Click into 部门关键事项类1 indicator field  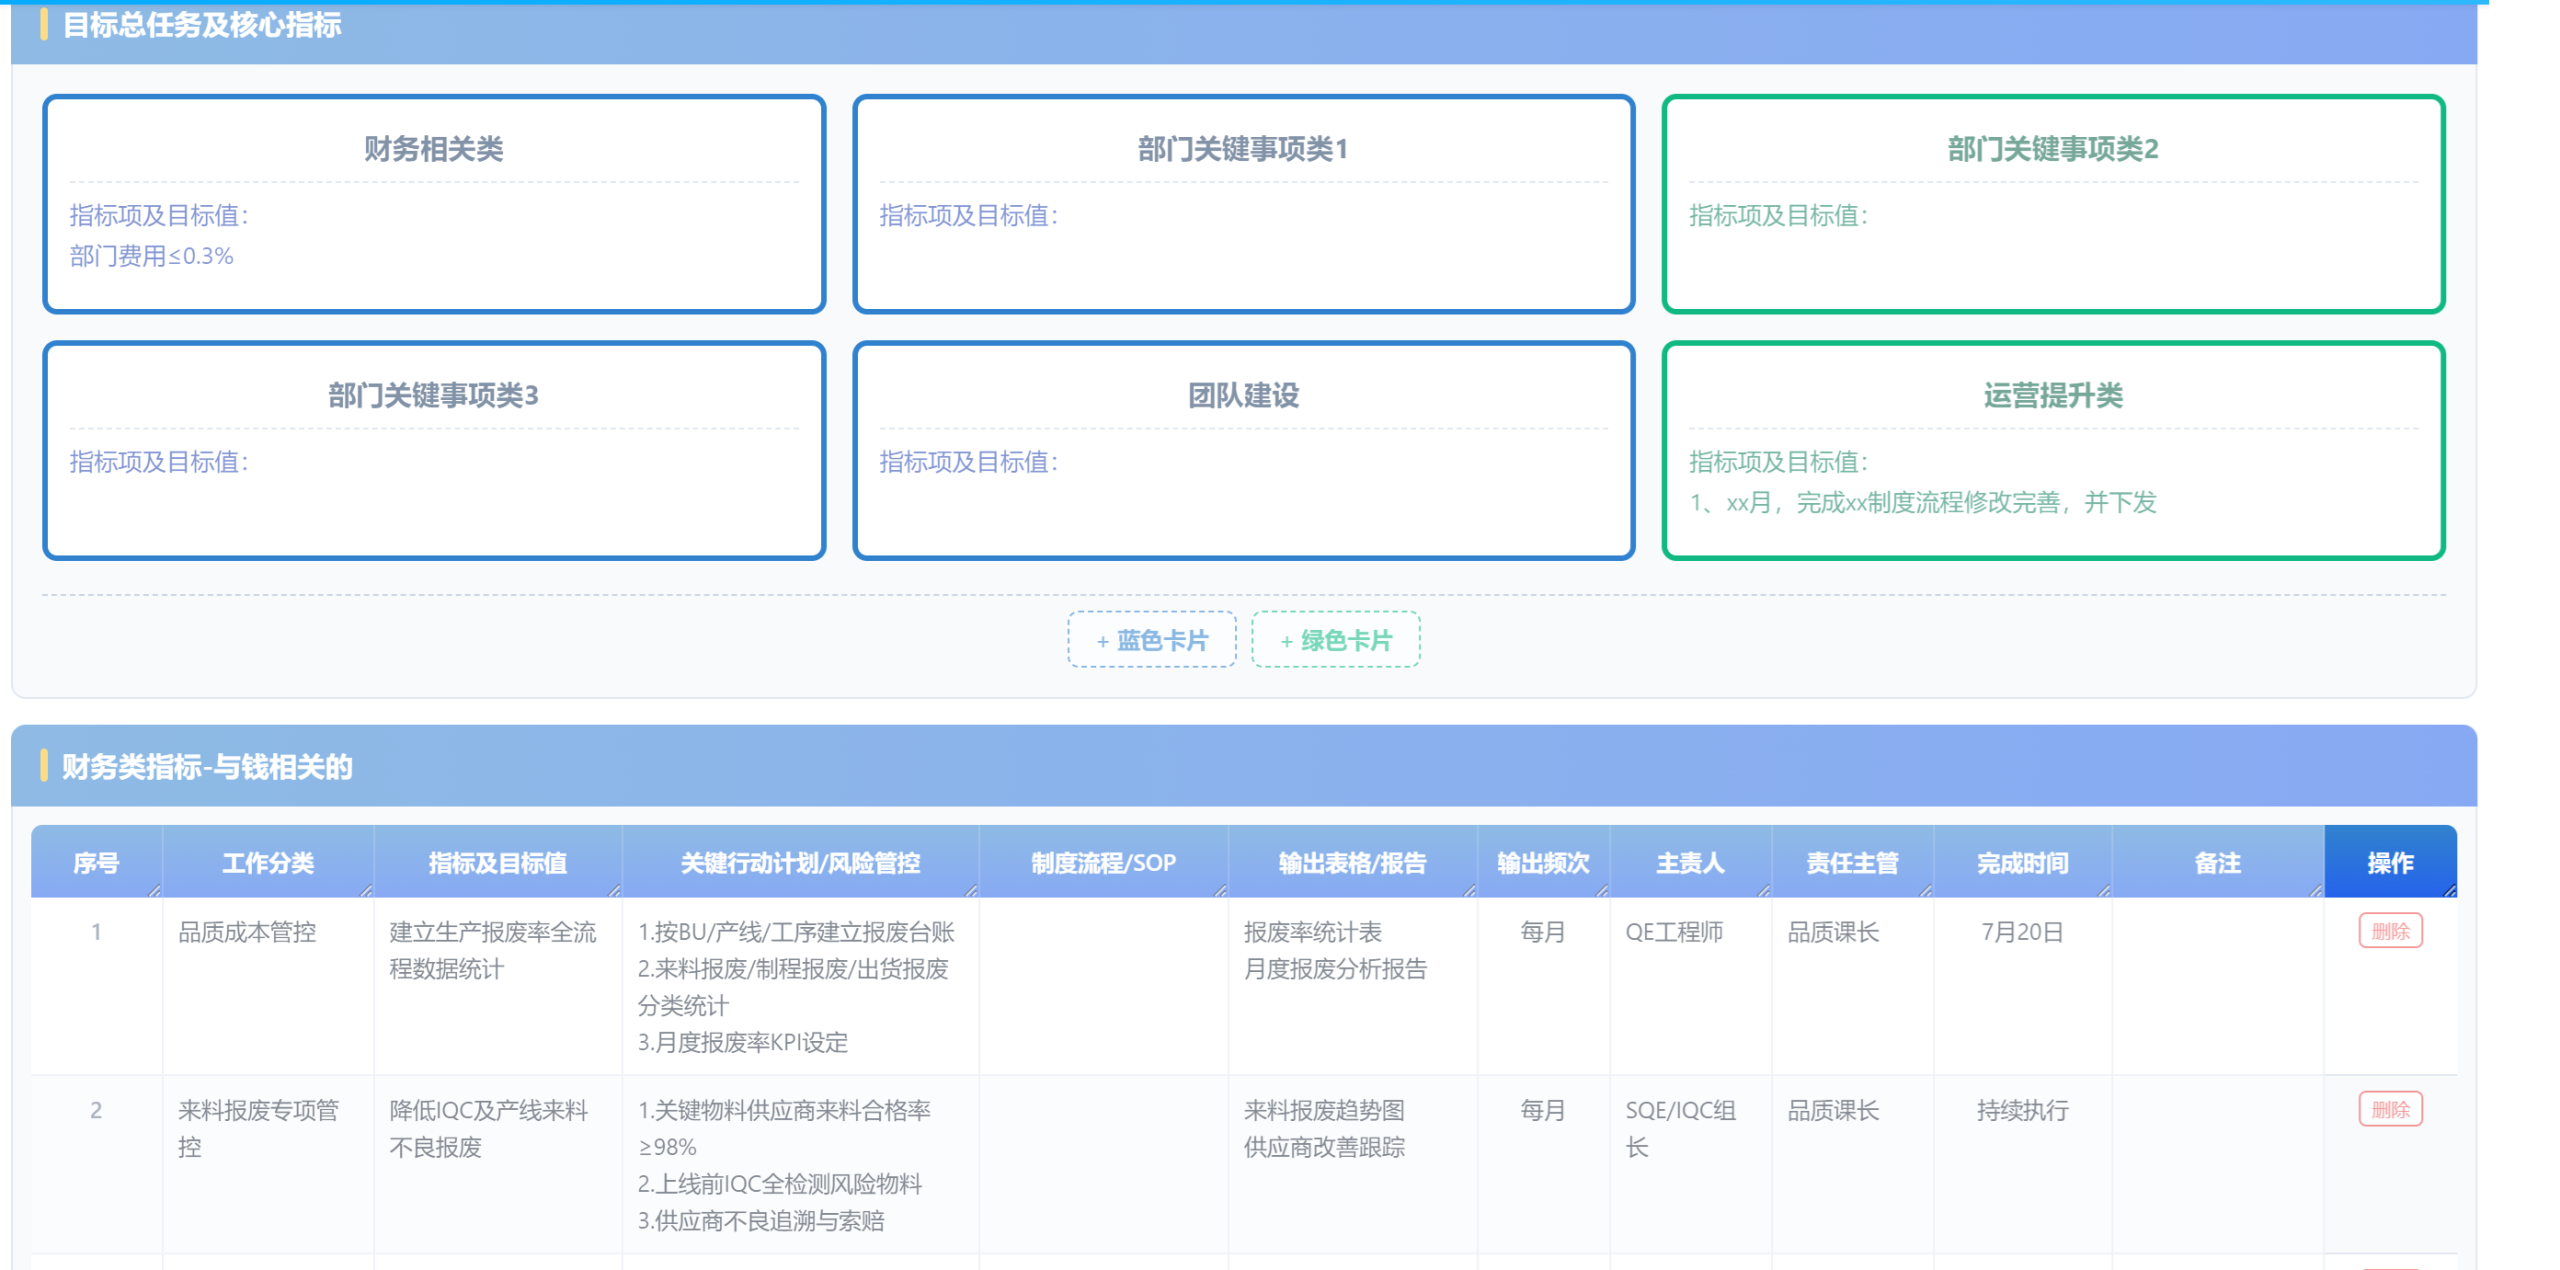click(1243, 239)
